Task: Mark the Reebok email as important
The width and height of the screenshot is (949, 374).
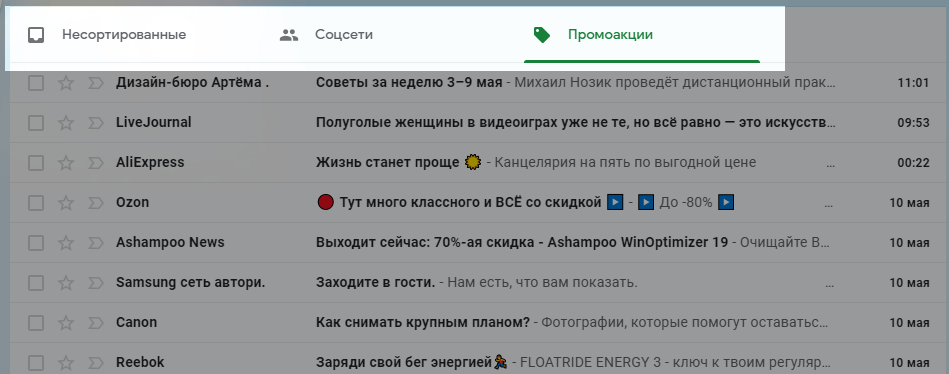Action: [x=96, y=363]
